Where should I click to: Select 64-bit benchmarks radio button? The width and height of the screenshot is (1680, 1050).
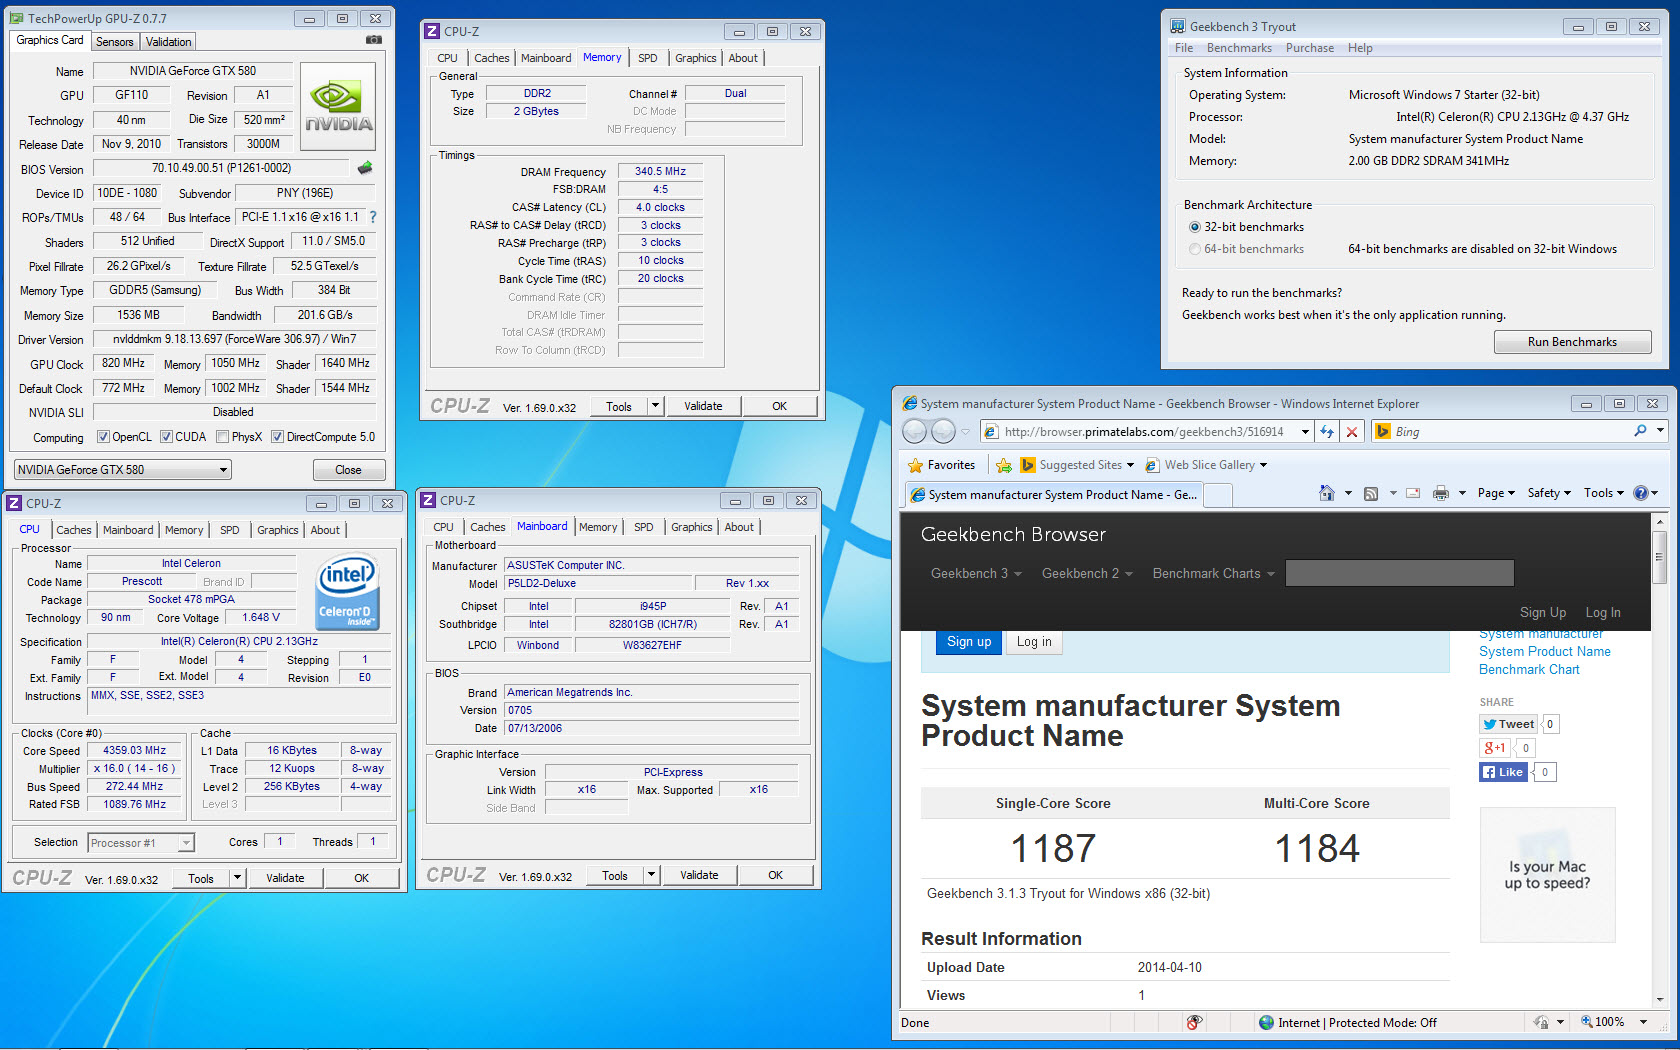point(1195,249)
